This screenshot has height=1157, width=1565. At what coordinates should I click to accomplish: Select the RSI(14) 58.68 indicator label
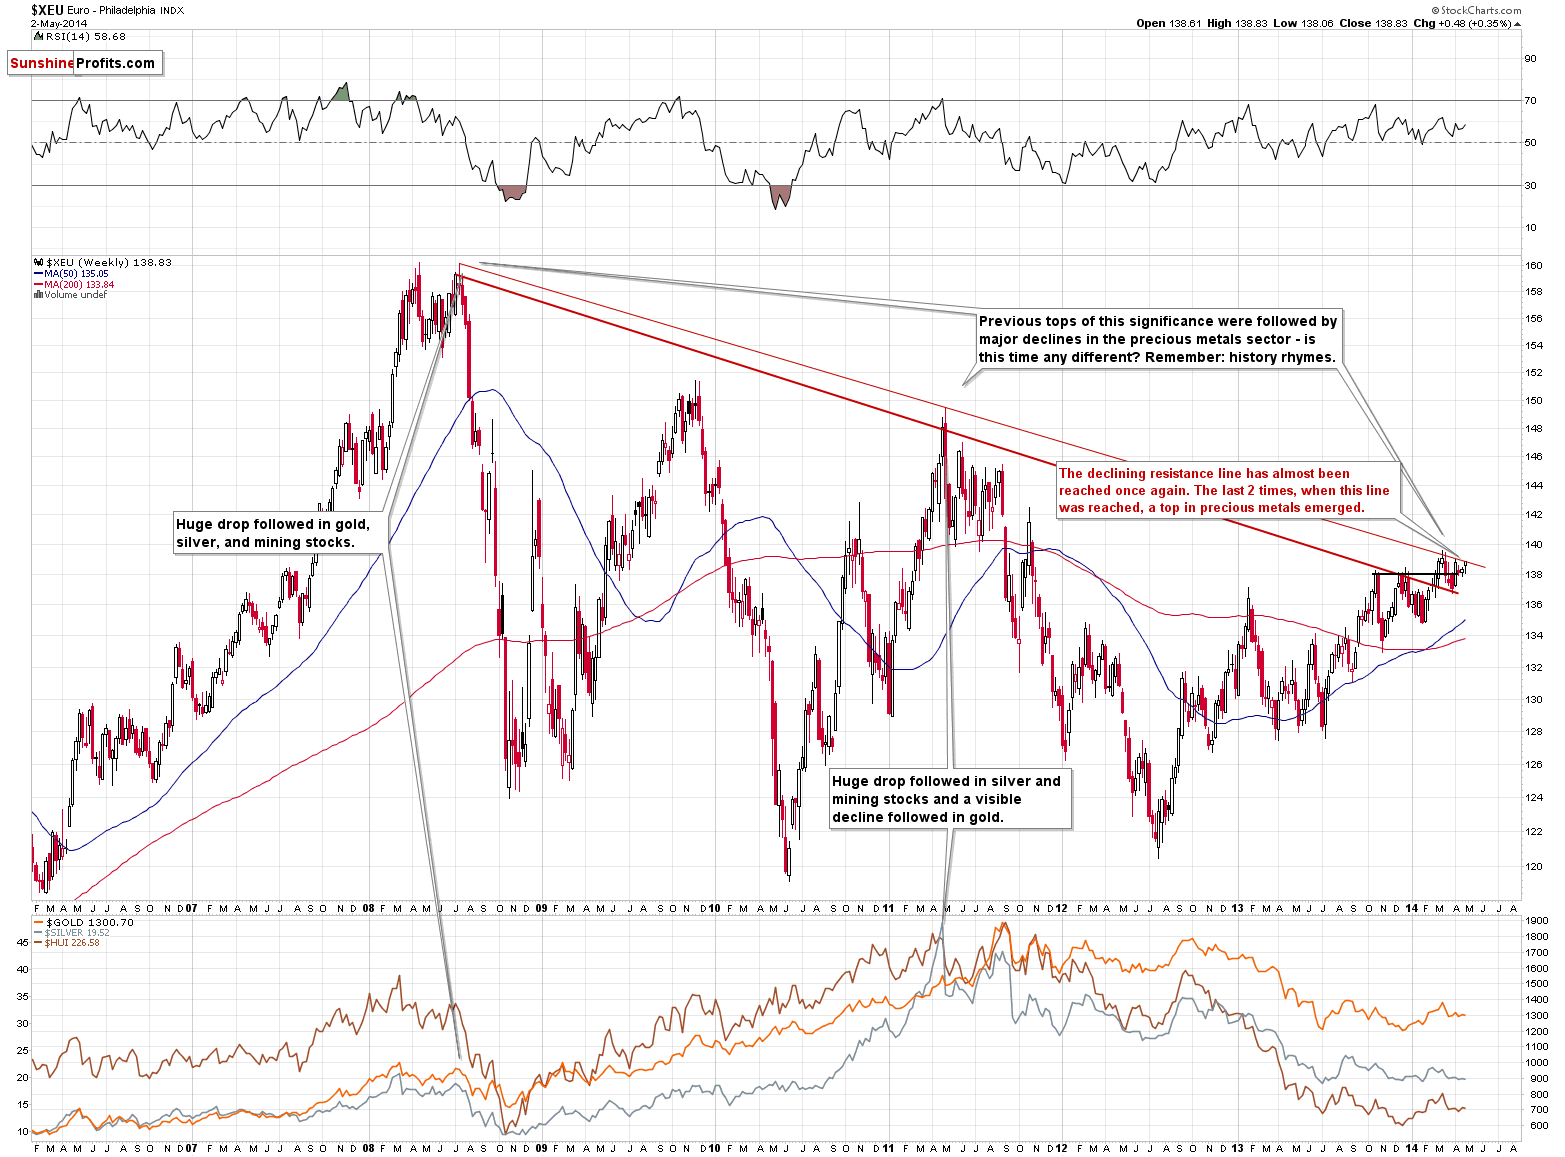pos(82,36)
